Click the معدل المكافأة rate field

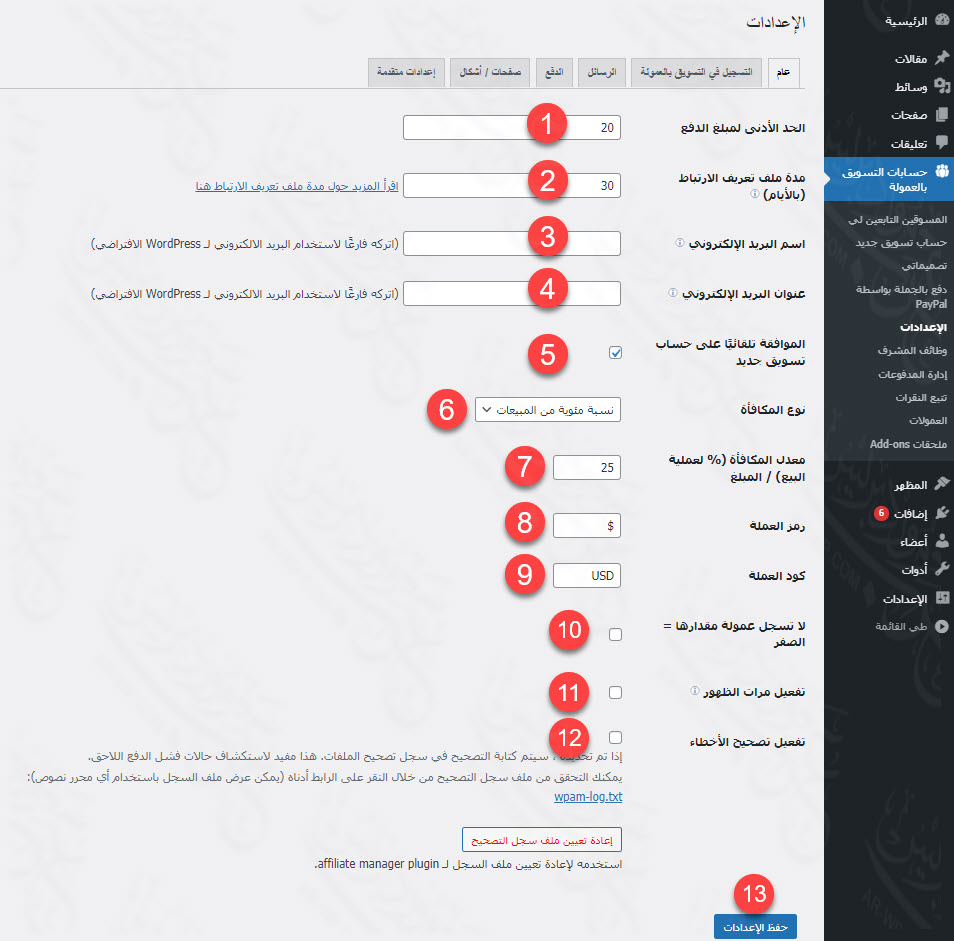pos(587,468)
